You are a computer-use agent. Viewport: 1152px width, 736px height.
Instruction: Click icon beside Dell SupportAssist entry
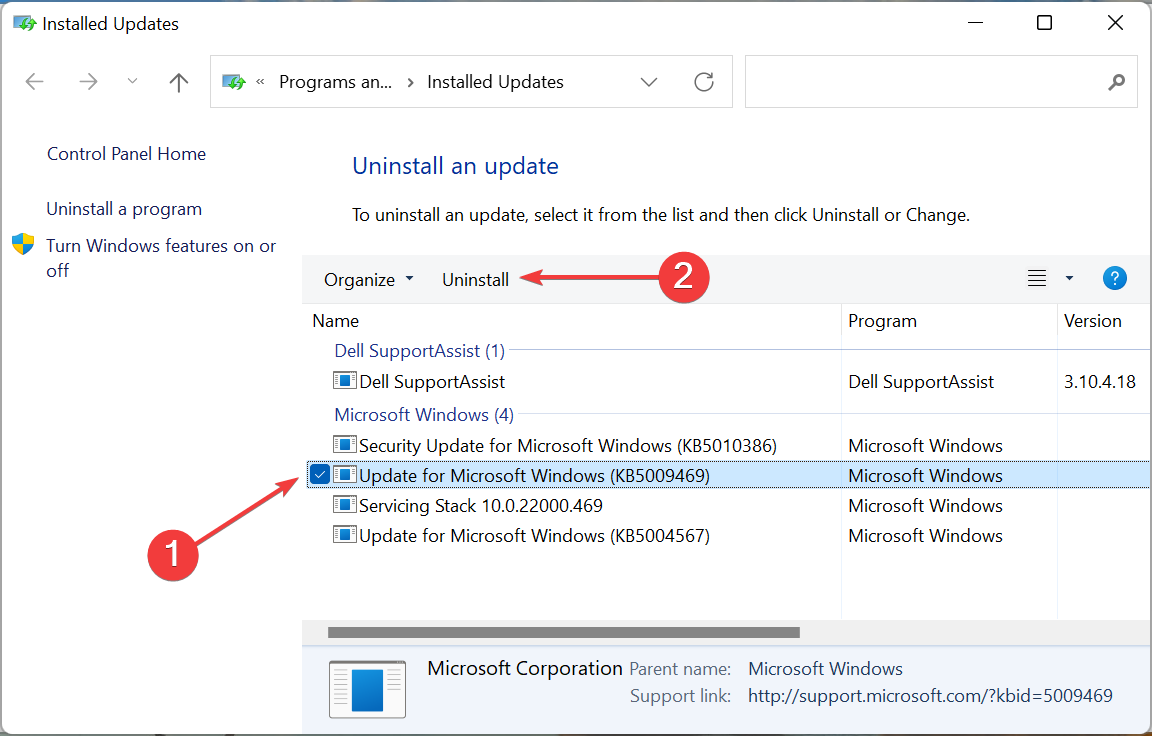[x=345, y=380]
